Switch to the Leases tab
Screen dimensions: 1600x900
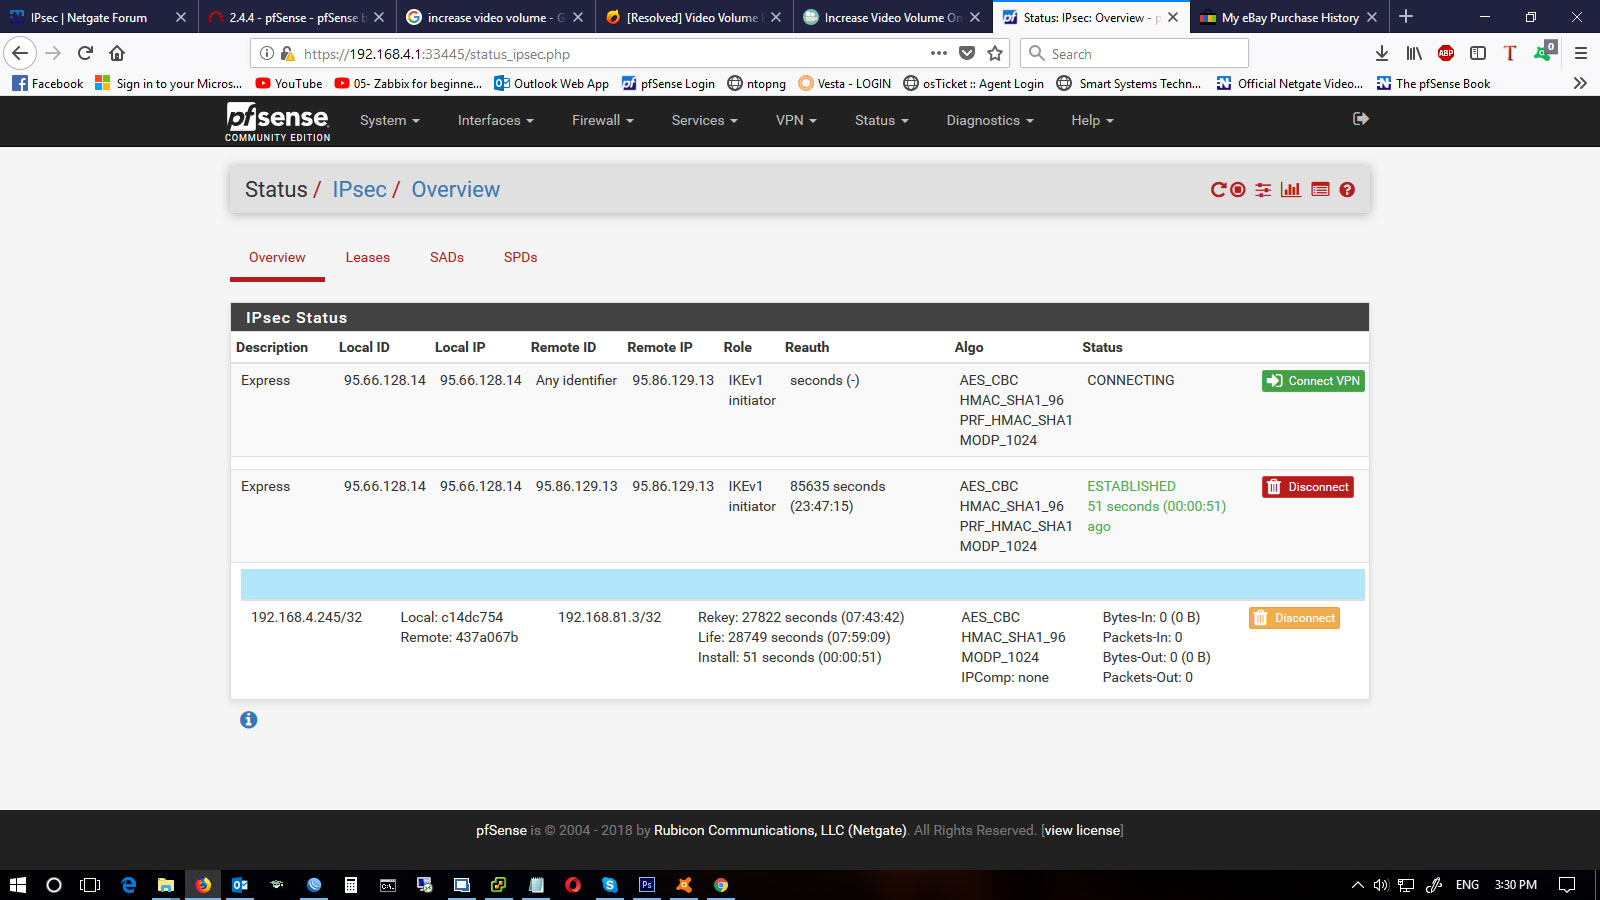pos(367,258)
